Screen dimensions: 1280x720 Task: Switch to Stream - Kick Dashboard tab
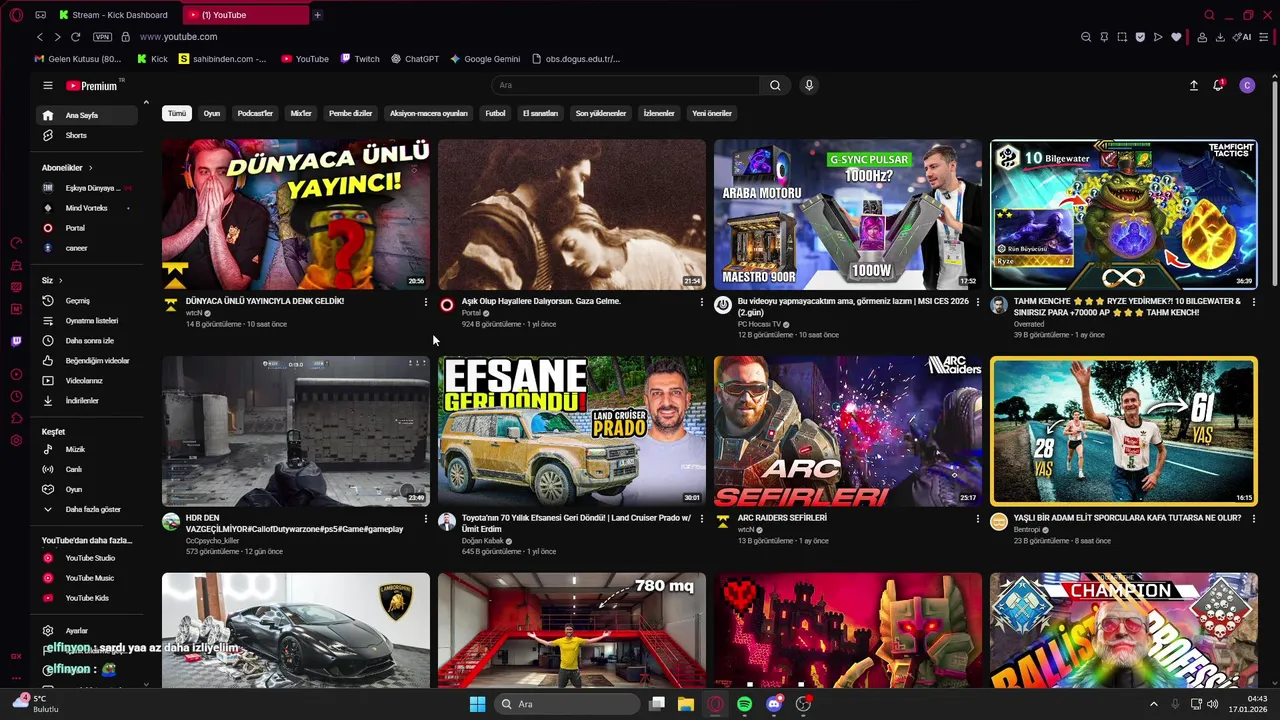coord(114,15)
